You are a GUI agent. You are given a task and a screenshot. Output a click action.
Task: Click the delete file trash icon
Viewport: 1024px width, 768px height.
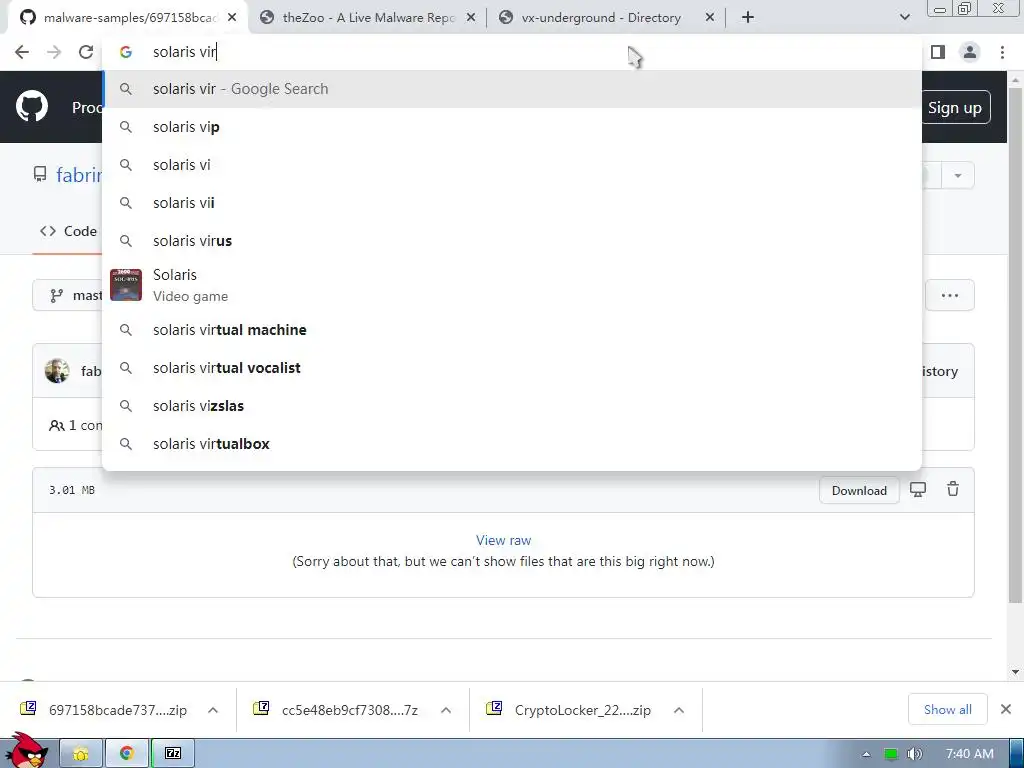(953, 489)
